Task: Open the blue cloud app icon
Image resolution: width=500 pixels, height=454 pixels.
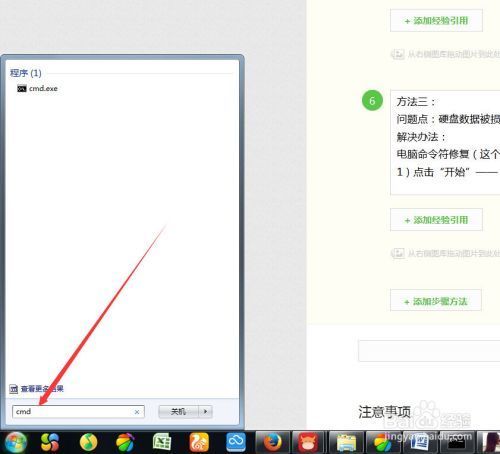Action: coord(236,442)
